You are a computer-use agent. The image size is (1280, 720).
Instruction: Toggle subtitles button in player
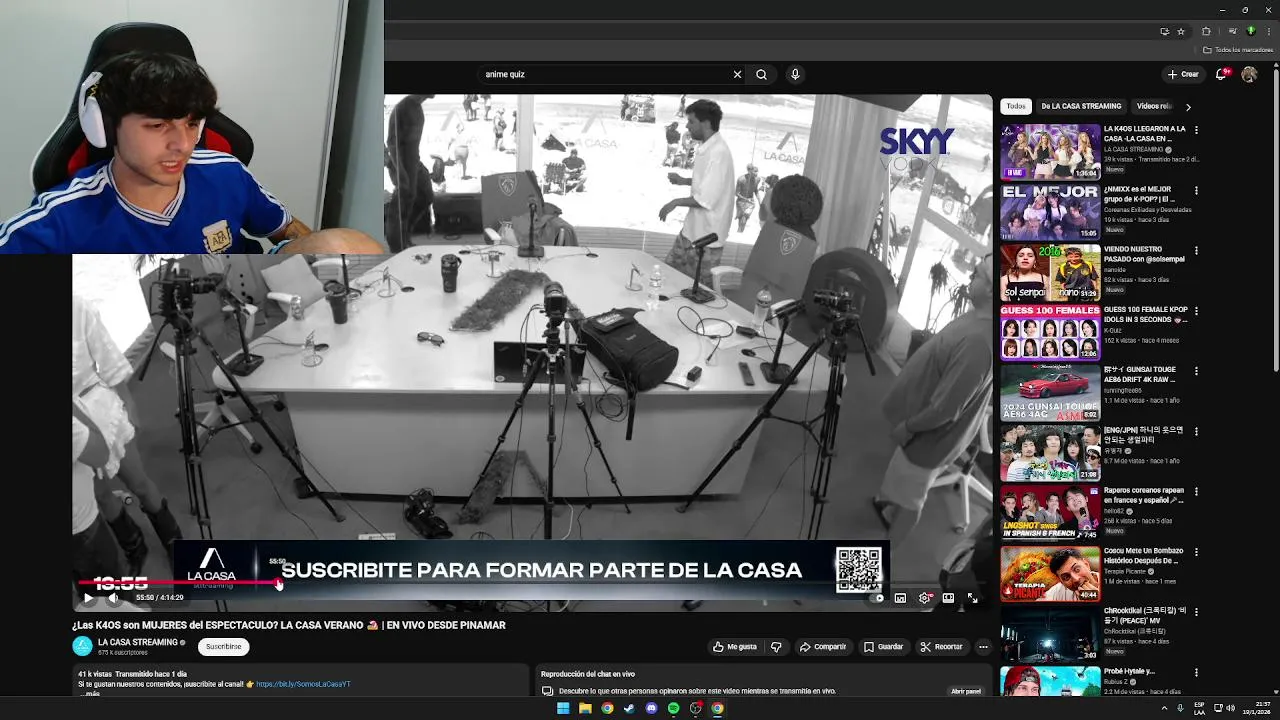pyautogui.click(x=900, y=598)
